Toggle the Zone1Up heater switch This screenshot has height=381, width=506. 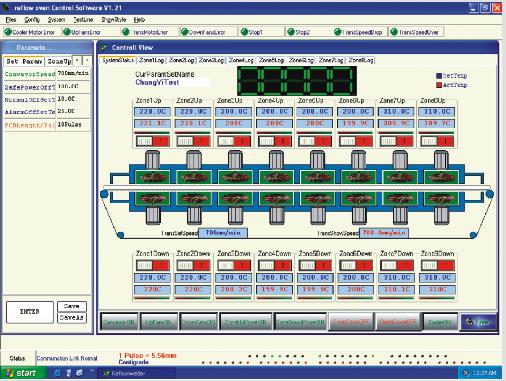[152, 141]
